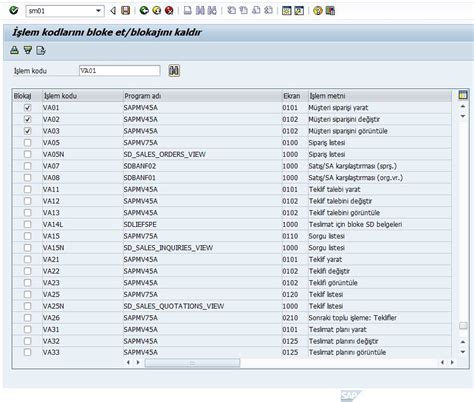Viewport: 474px width, 402px height.
Task: Click the green Back arrow icon
Action: pos(144,11)
